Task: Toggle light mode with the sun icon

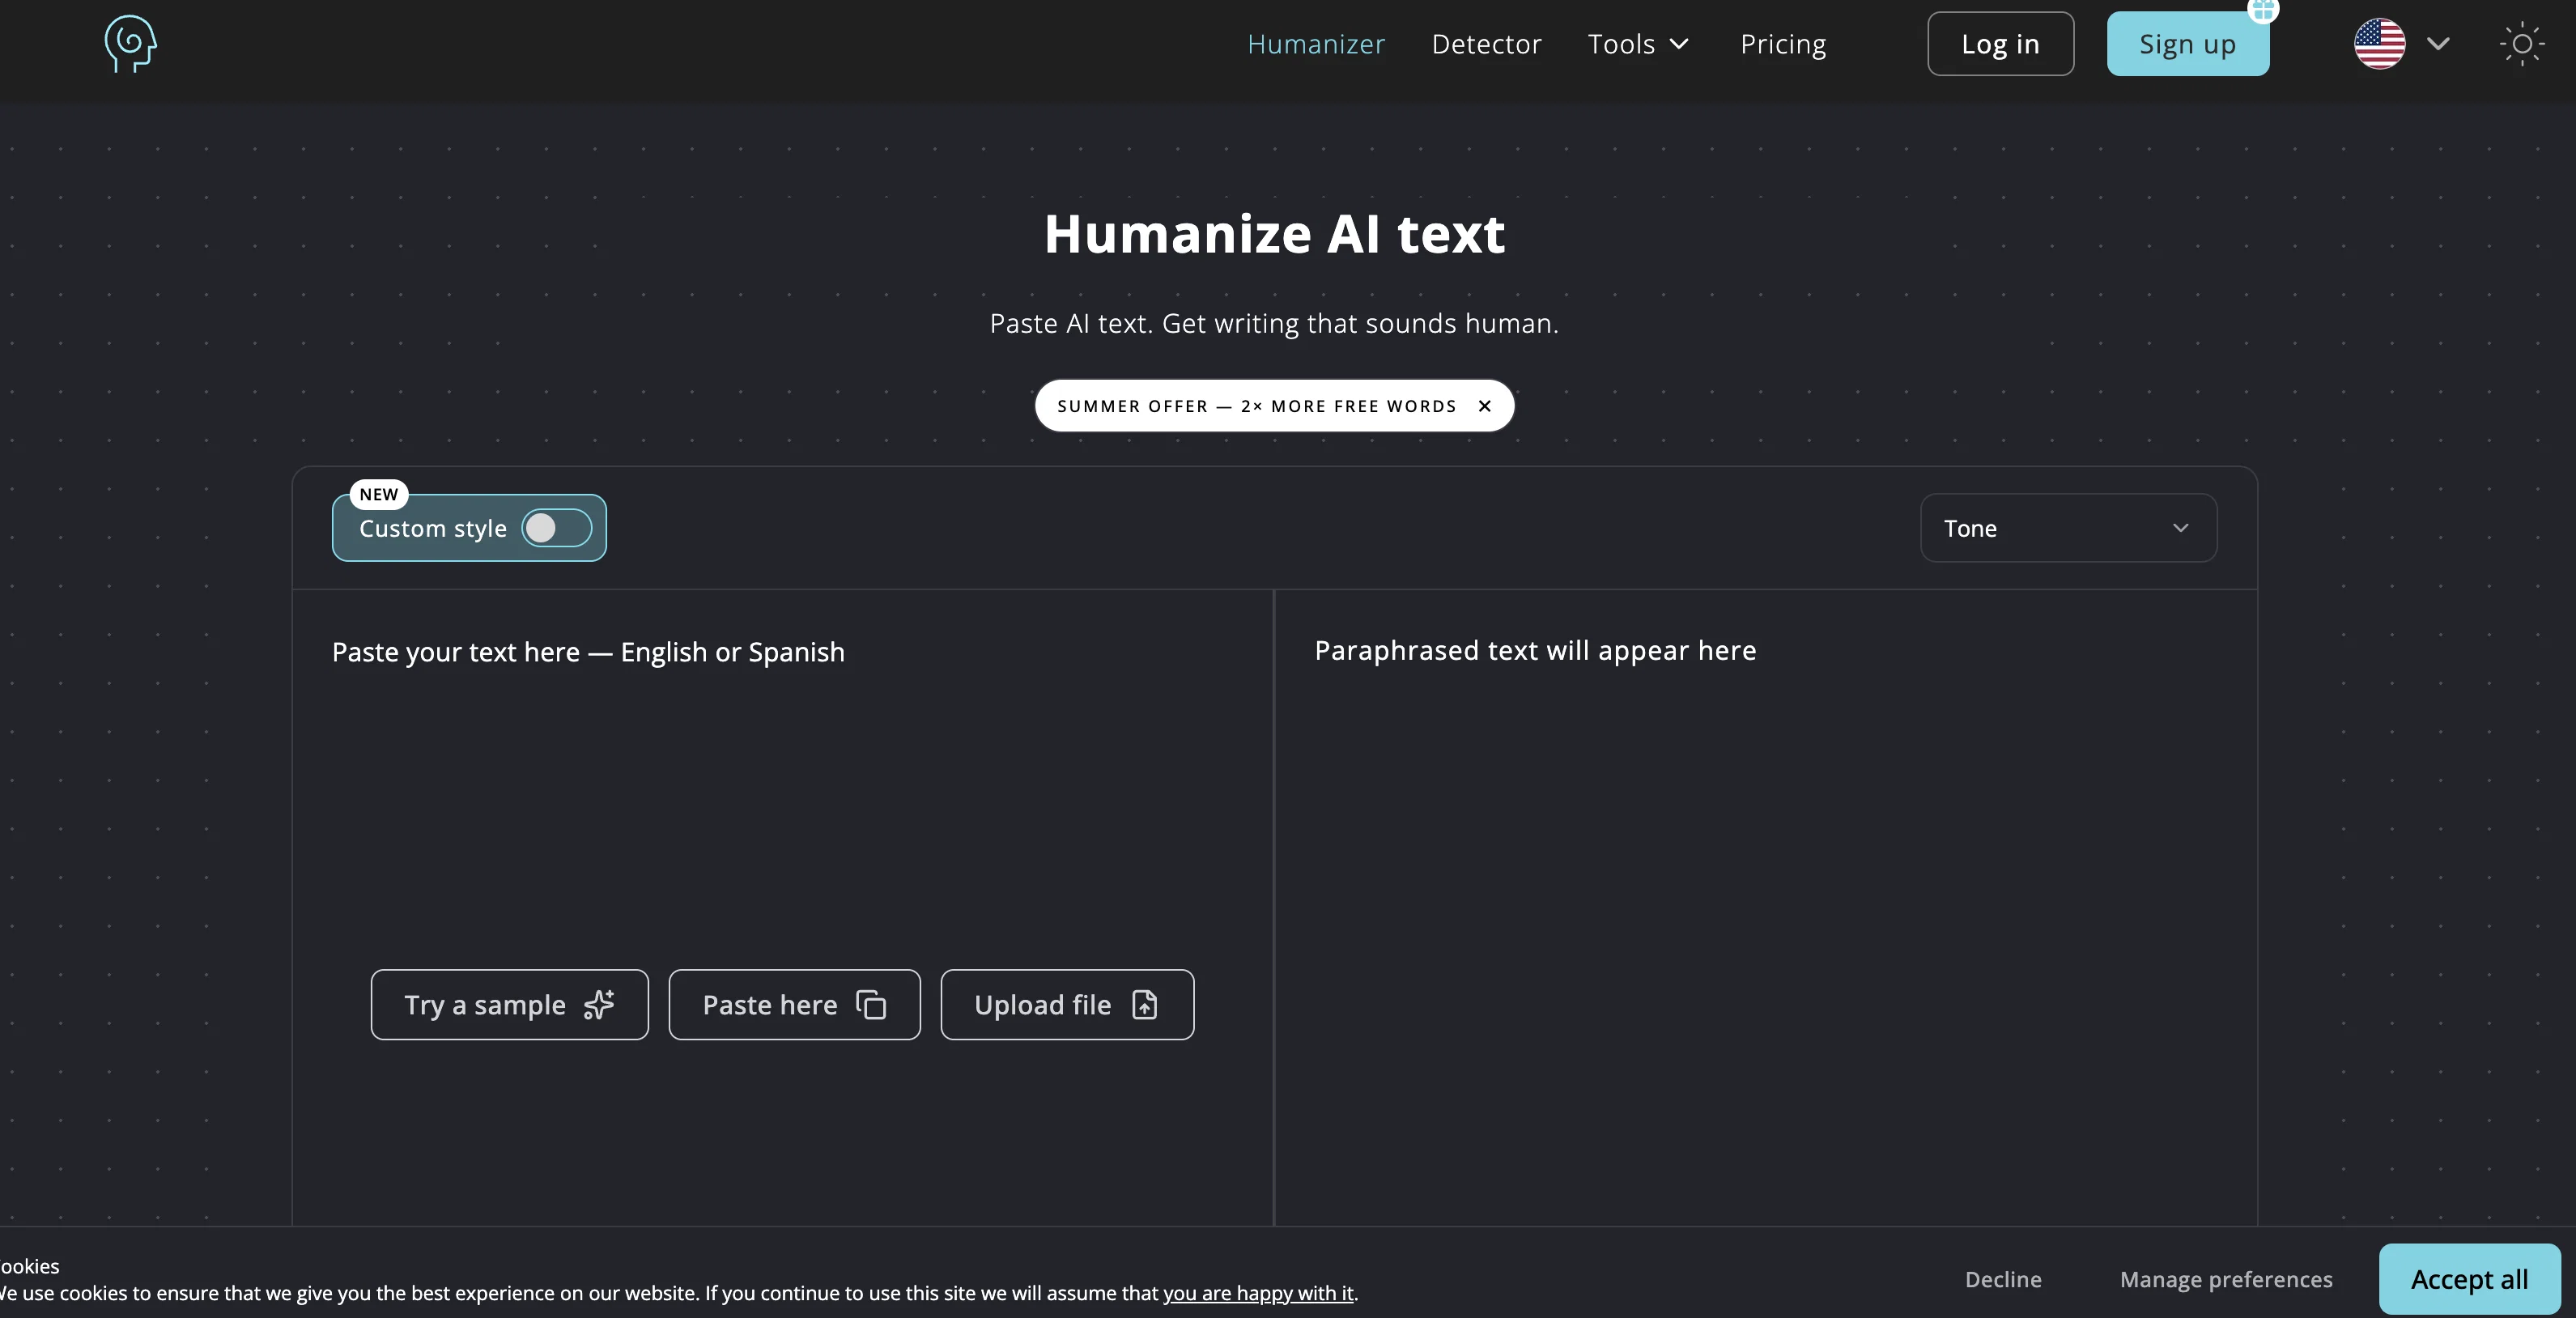Action: 2521,44
